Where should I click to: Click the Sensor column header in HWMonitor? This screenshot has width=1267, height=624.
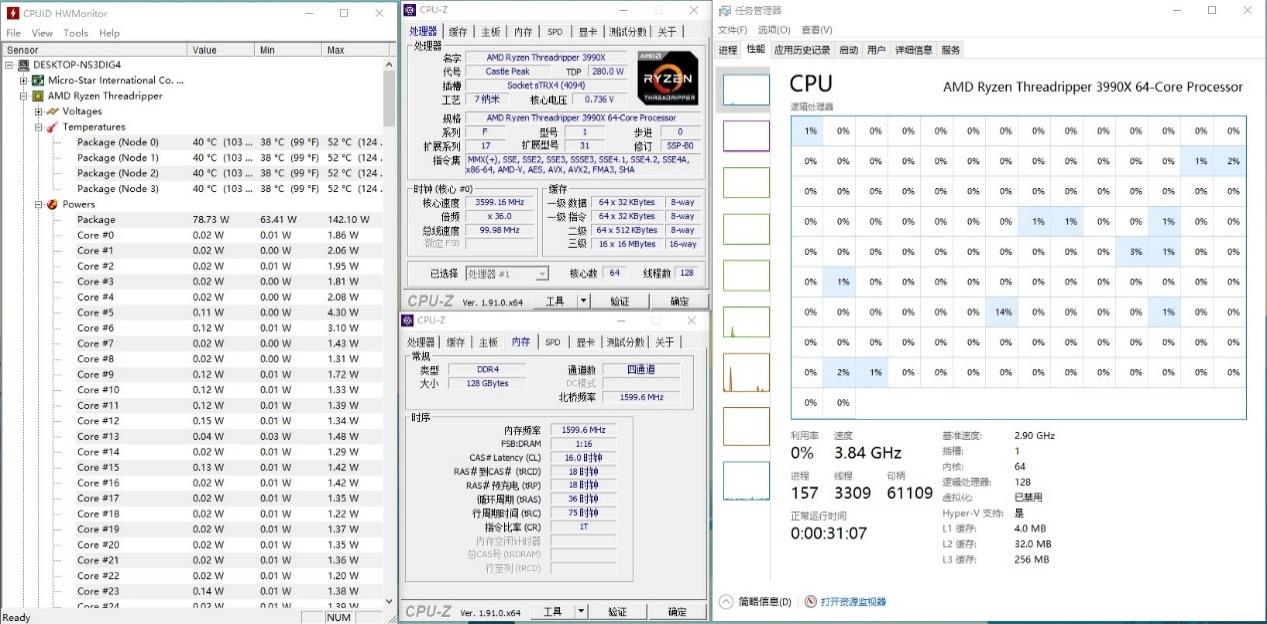(94, 50)
